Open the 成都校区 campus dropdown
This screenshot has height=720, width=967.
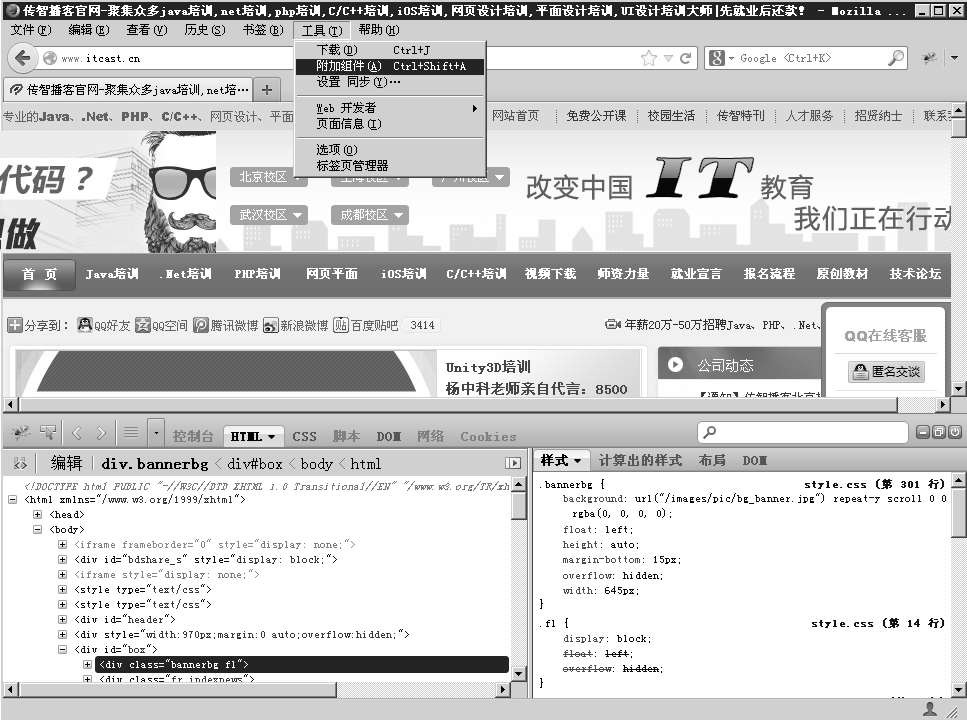coord(369,215)
